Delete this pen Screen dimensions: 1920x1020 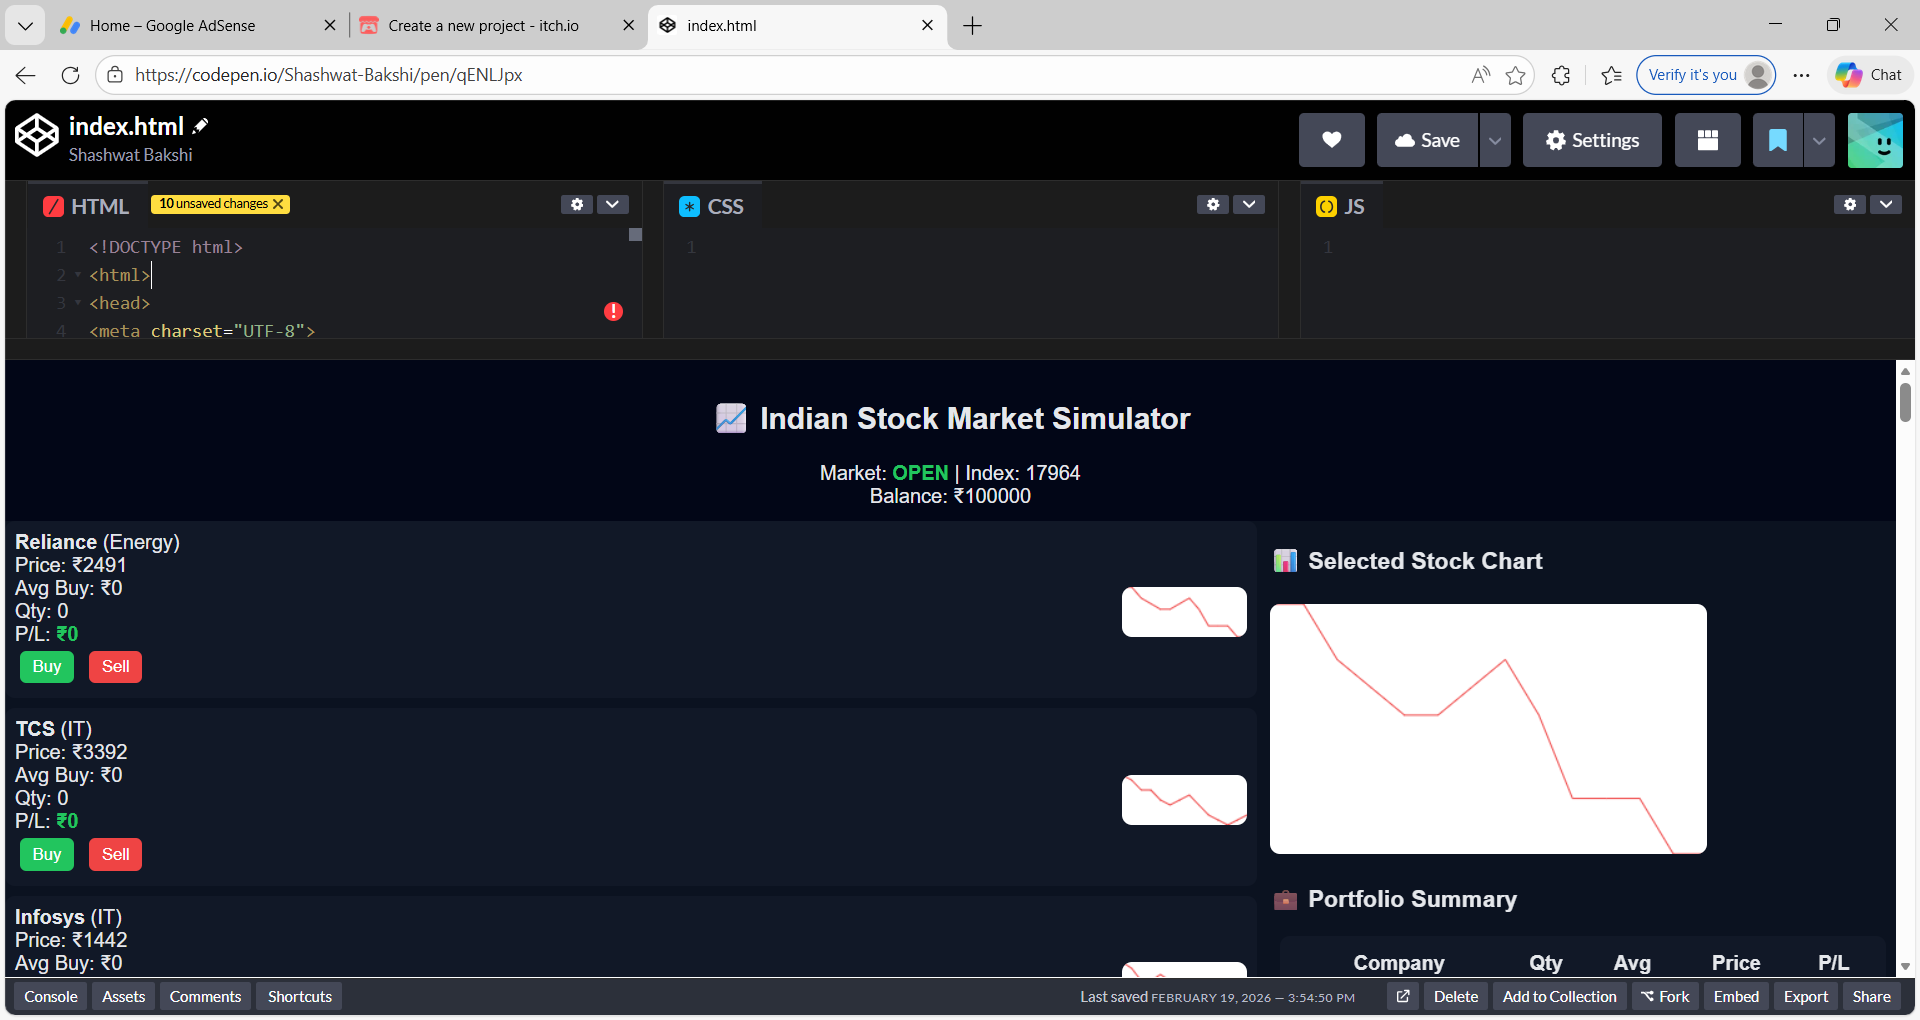(x=1456, y=997)
